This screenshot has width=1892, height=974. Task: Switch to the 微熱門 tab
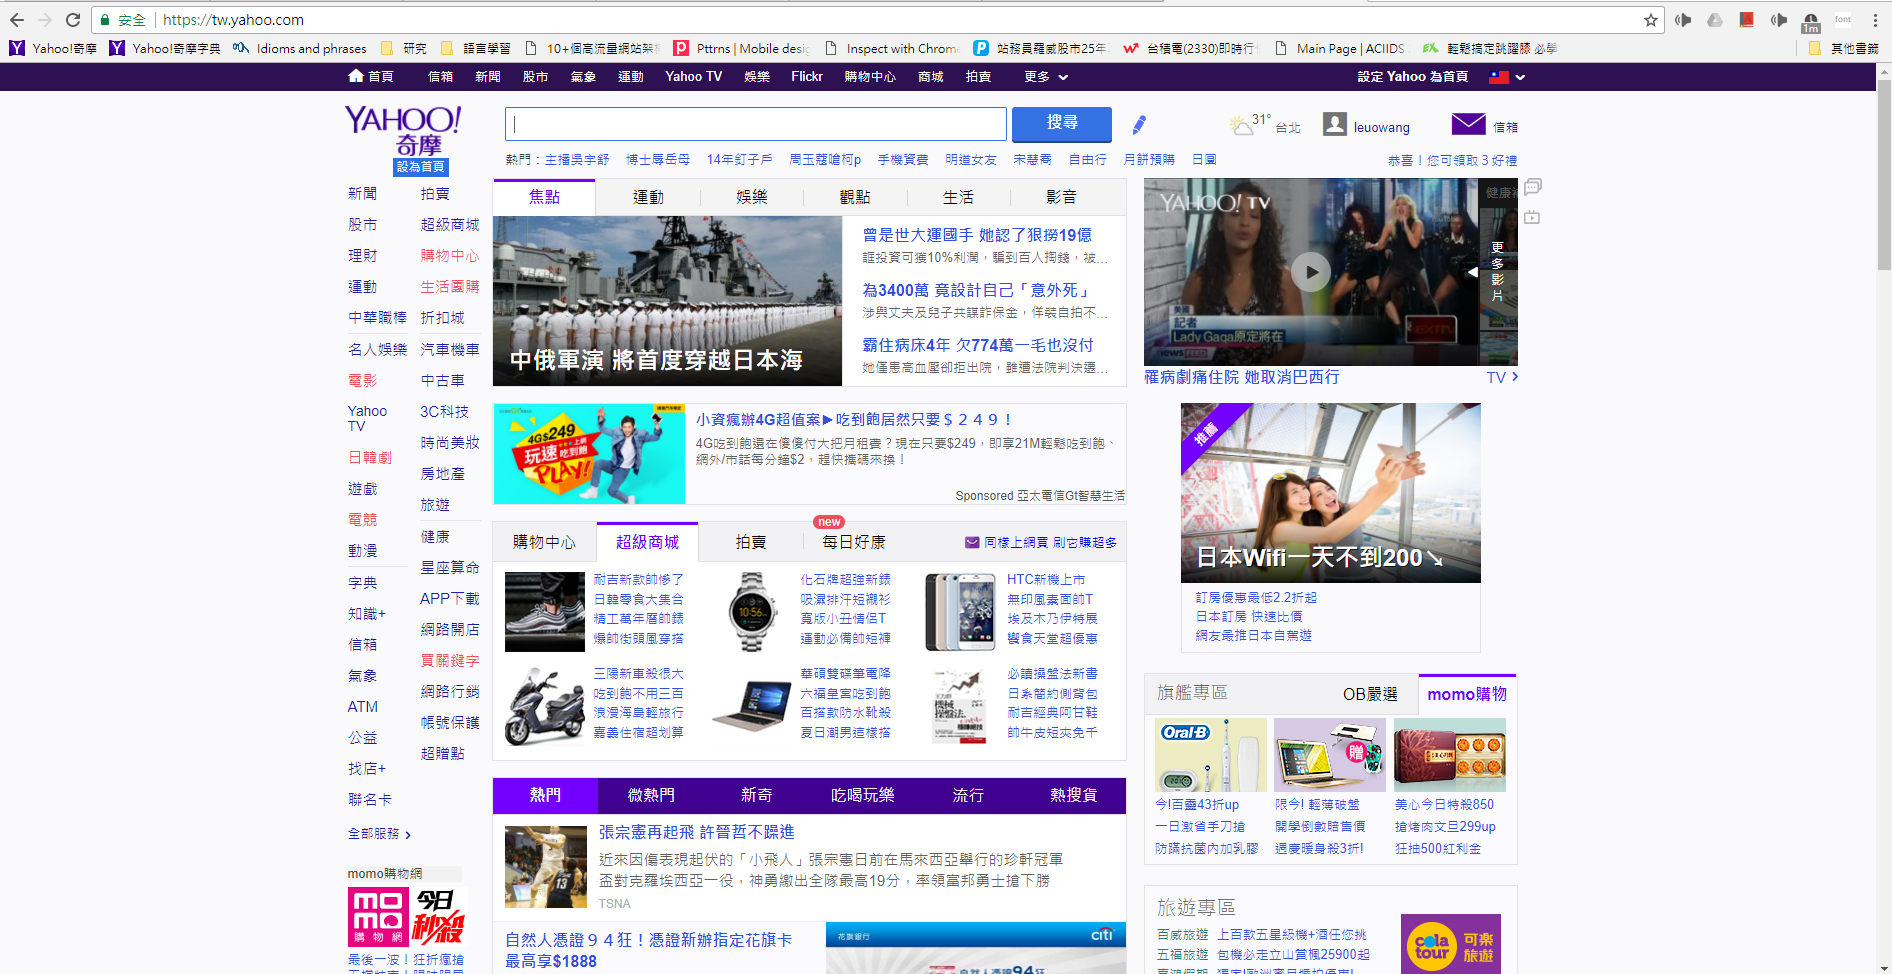coord(651,795)
